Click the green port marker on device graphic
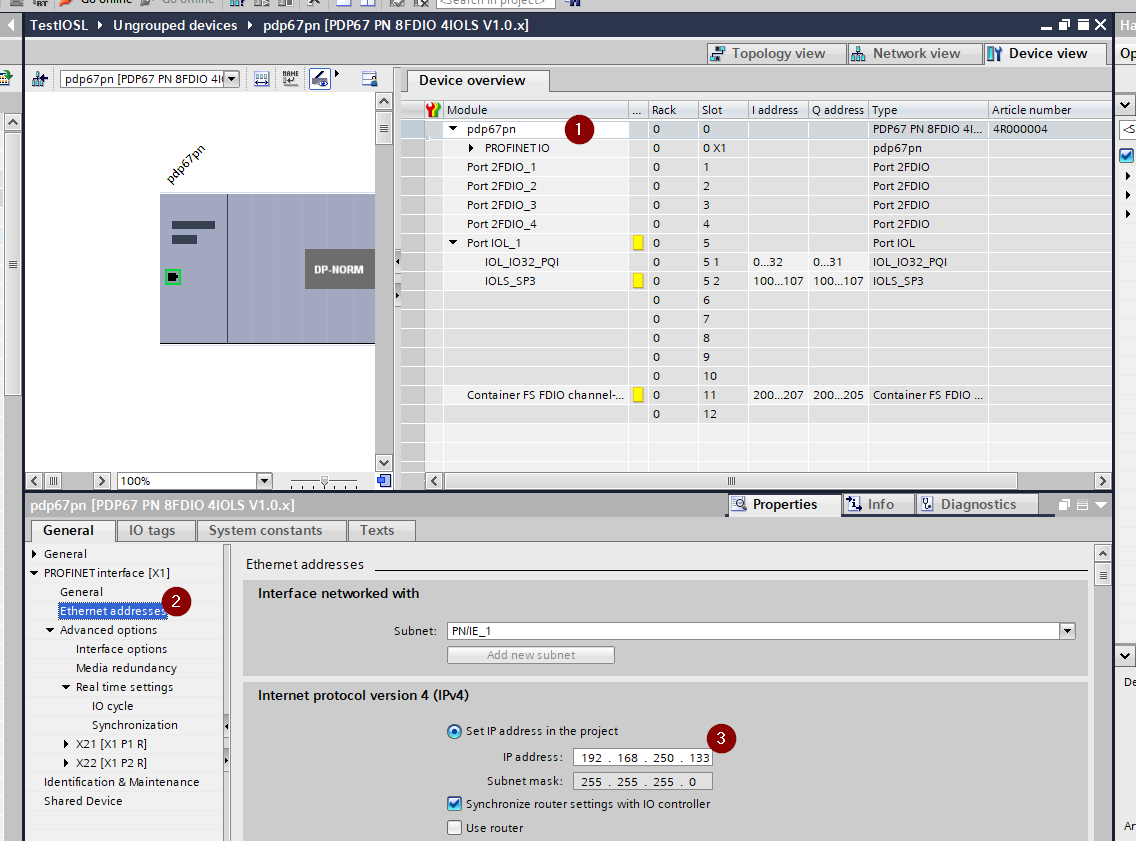The image size is (1136, 841). click(172, 277)
